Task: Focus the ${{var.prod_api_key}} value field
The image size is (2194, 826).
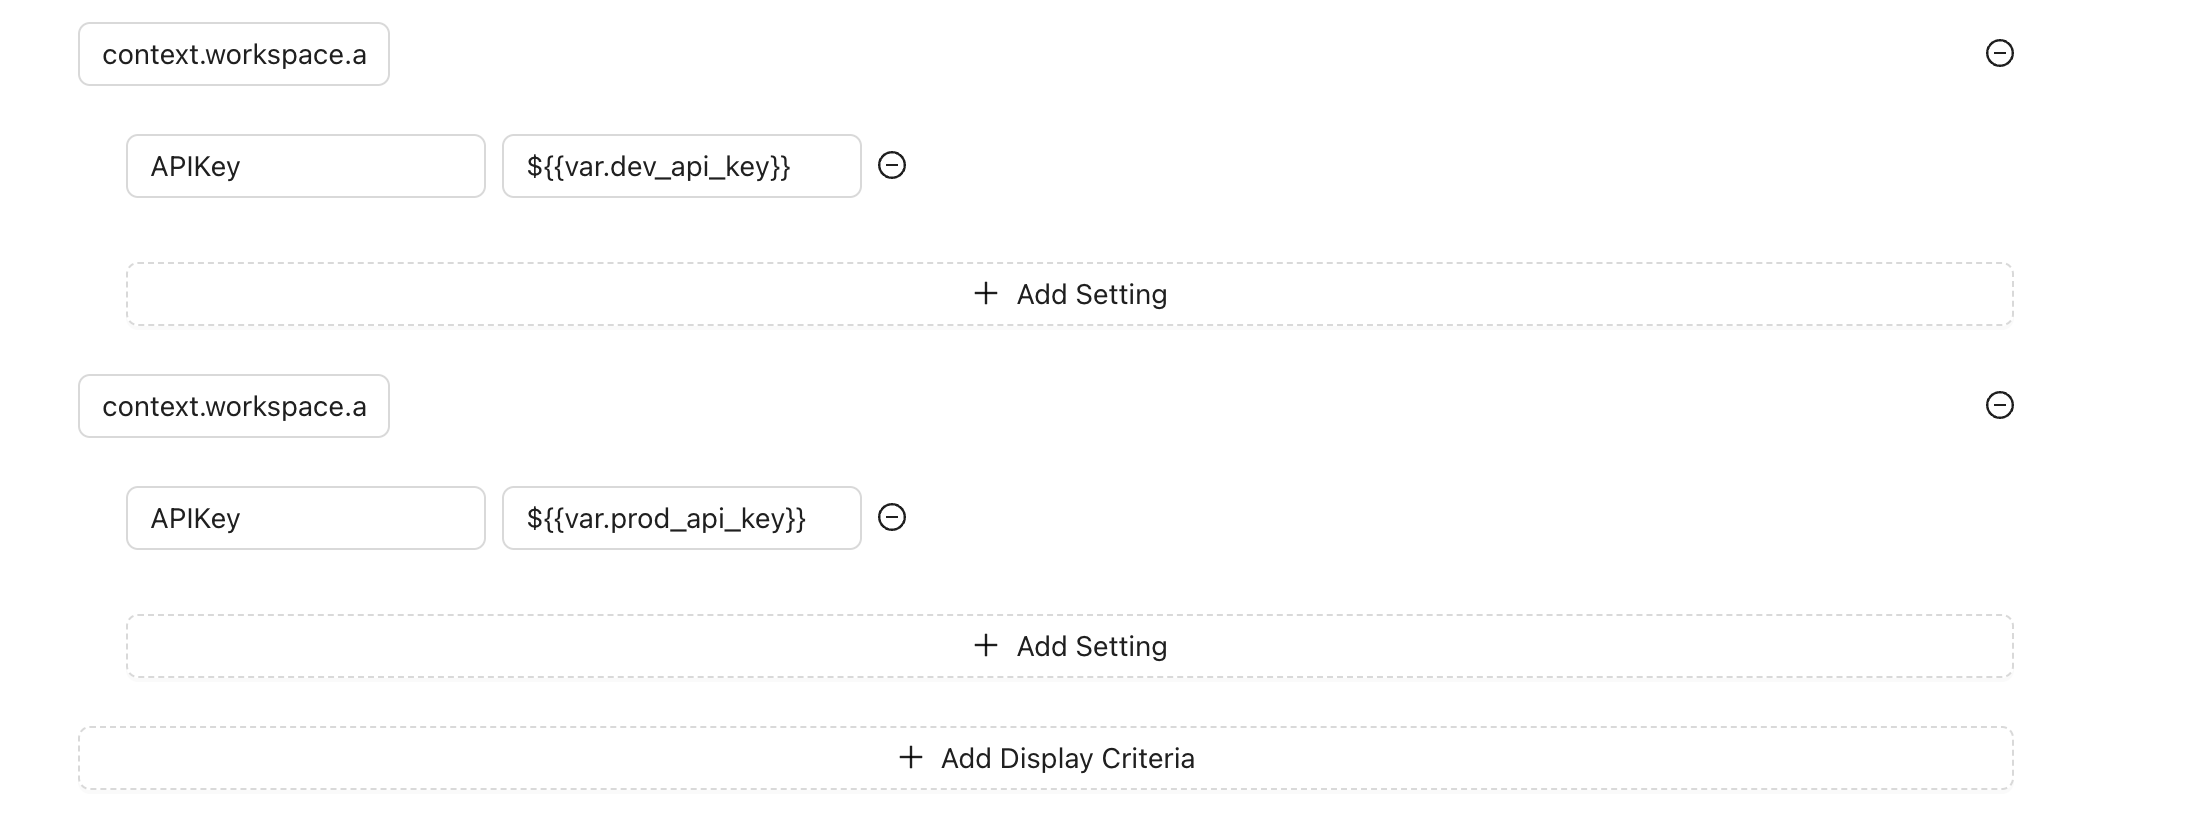Action: click(x=681, y=518)
